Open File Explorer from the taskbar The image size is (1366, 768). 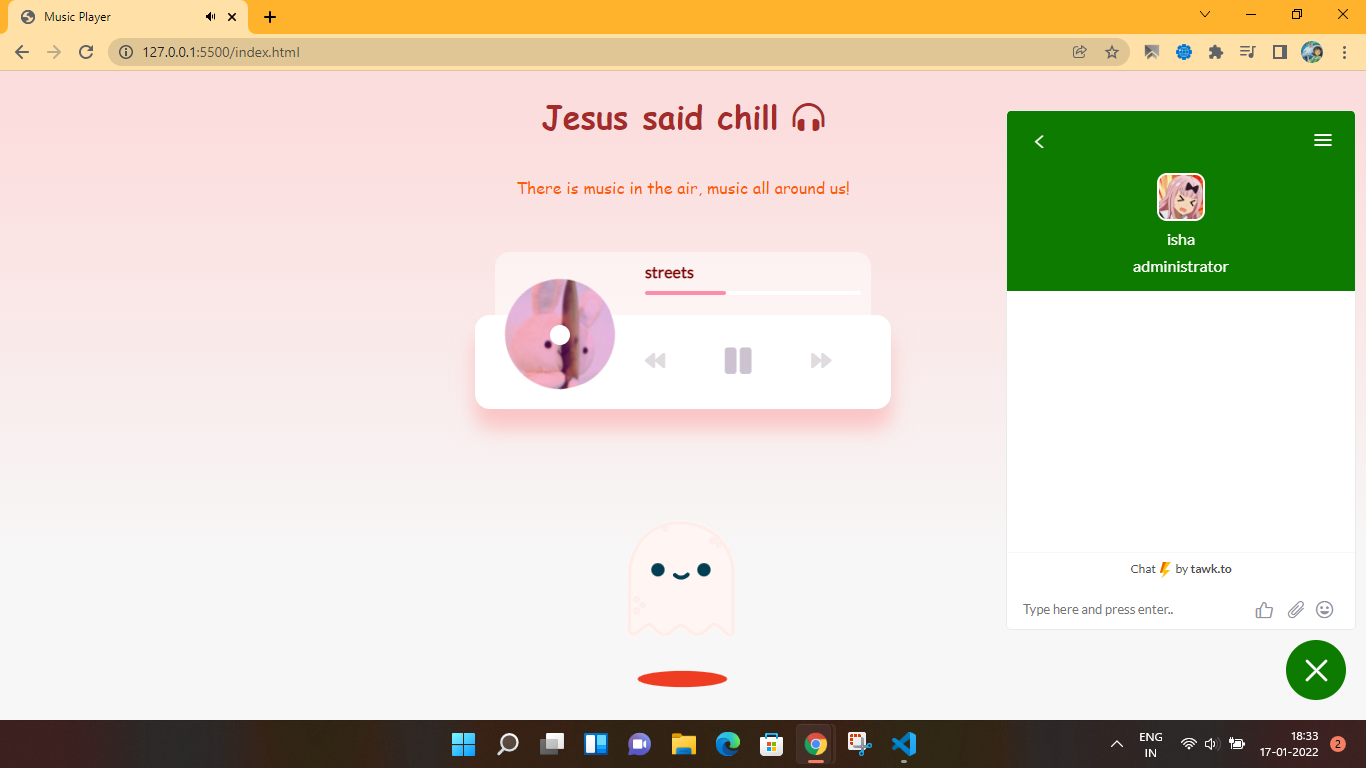(x=684, y=744)
